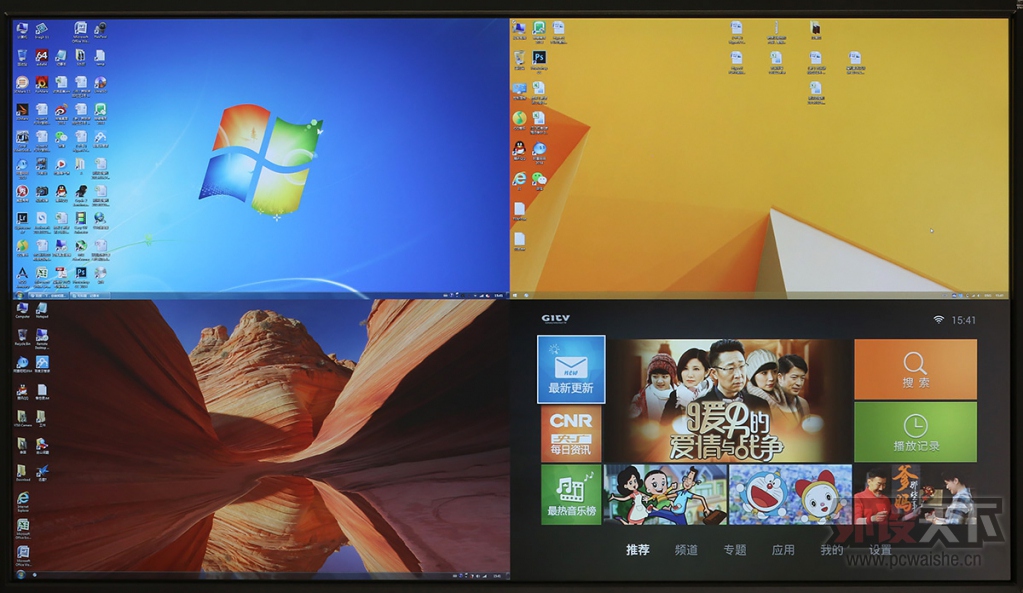Open QQ penguin on Windows 8 desktop
This screenshot has width=1023, height=593.
(519, 147)
